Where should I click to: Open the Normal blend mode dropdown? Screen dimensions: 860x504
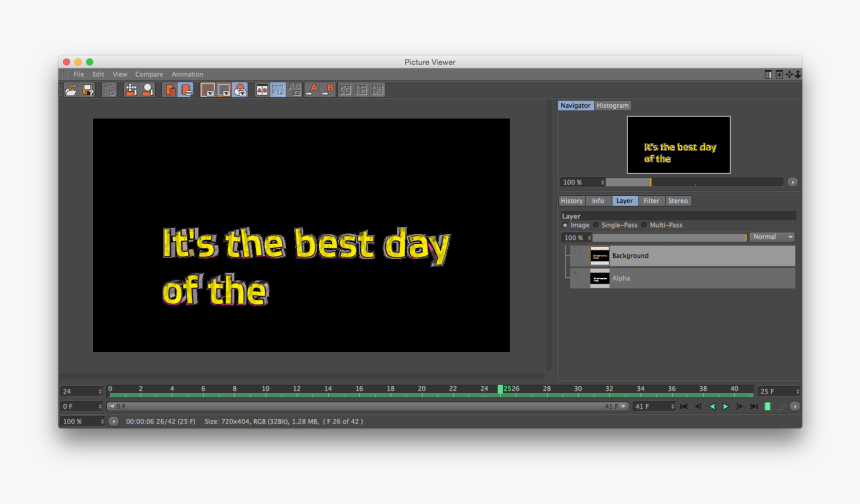point(772,237)
